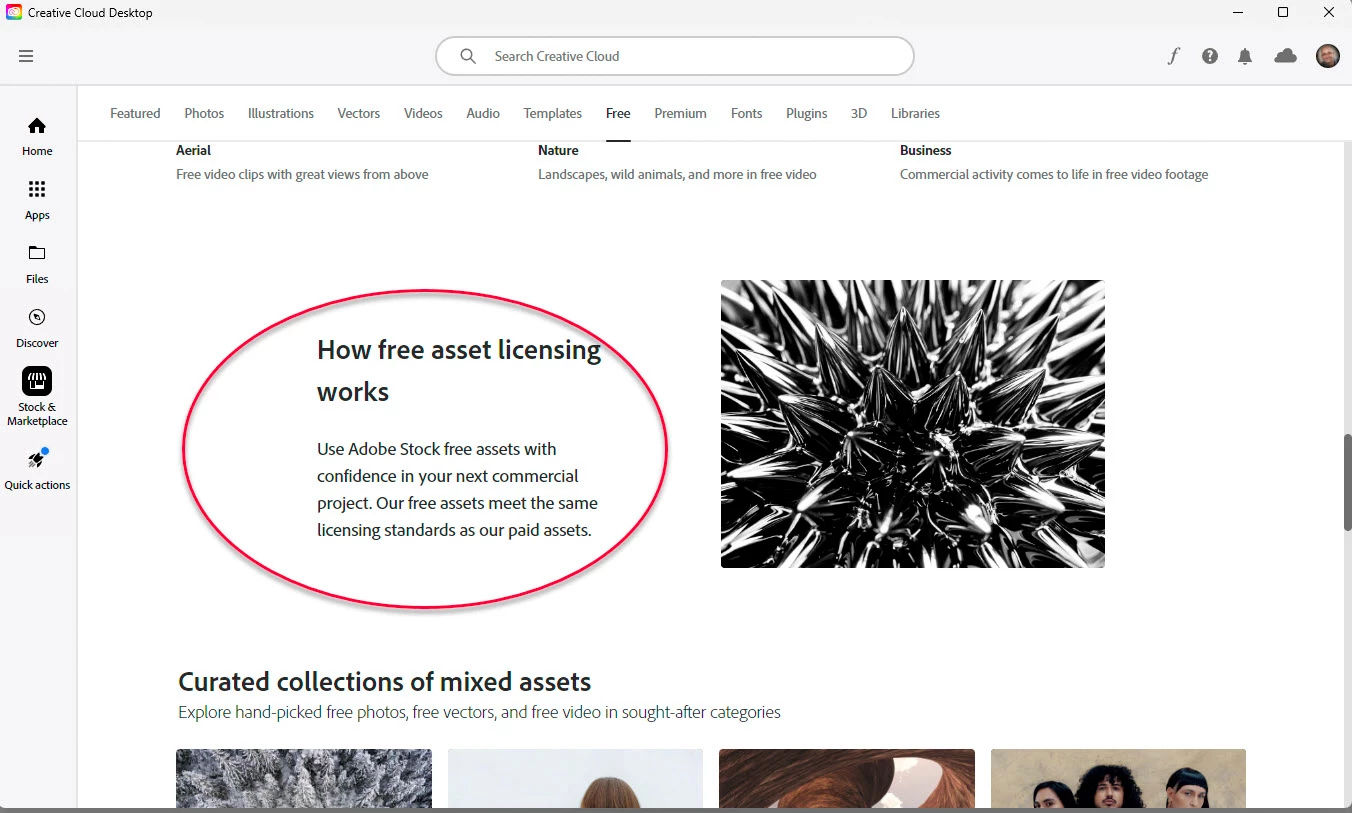Click the Explore hand-picked free photos subtitle
Screen dimensions: 1352x813
pos(479,713)
